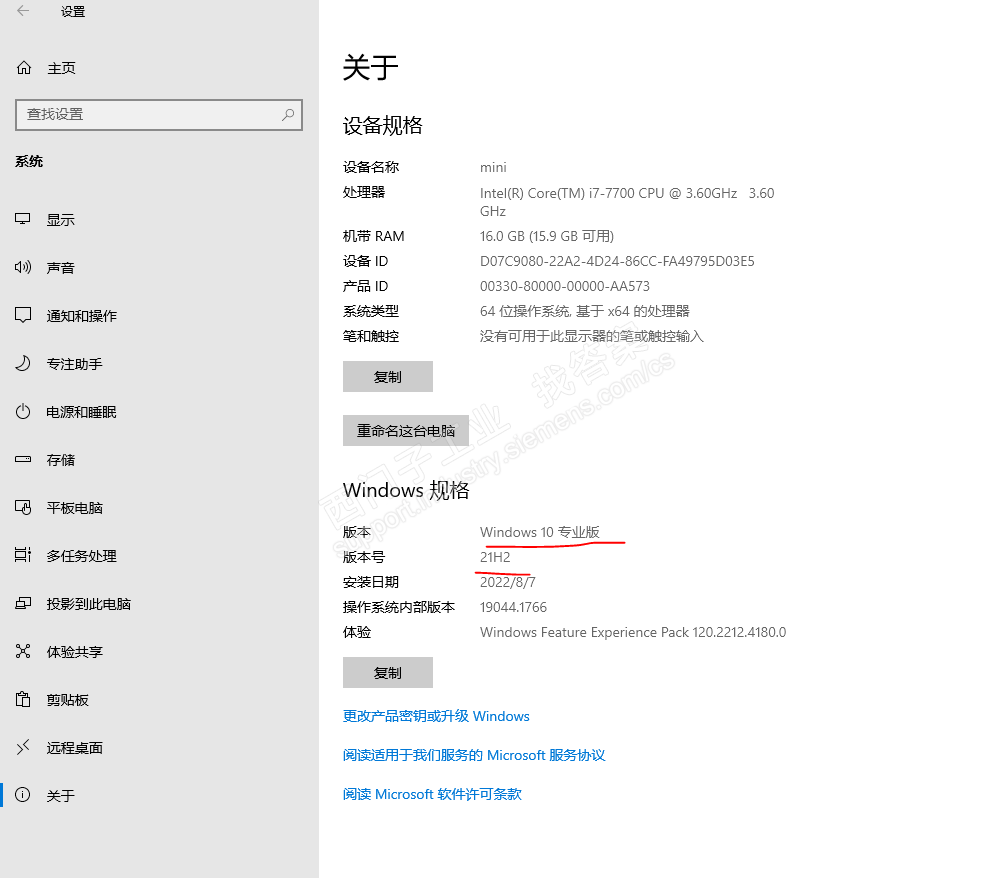Click the 投影到此电脑 projector icon
Viewport: 986px width, 878px height.
pos(23,604)
